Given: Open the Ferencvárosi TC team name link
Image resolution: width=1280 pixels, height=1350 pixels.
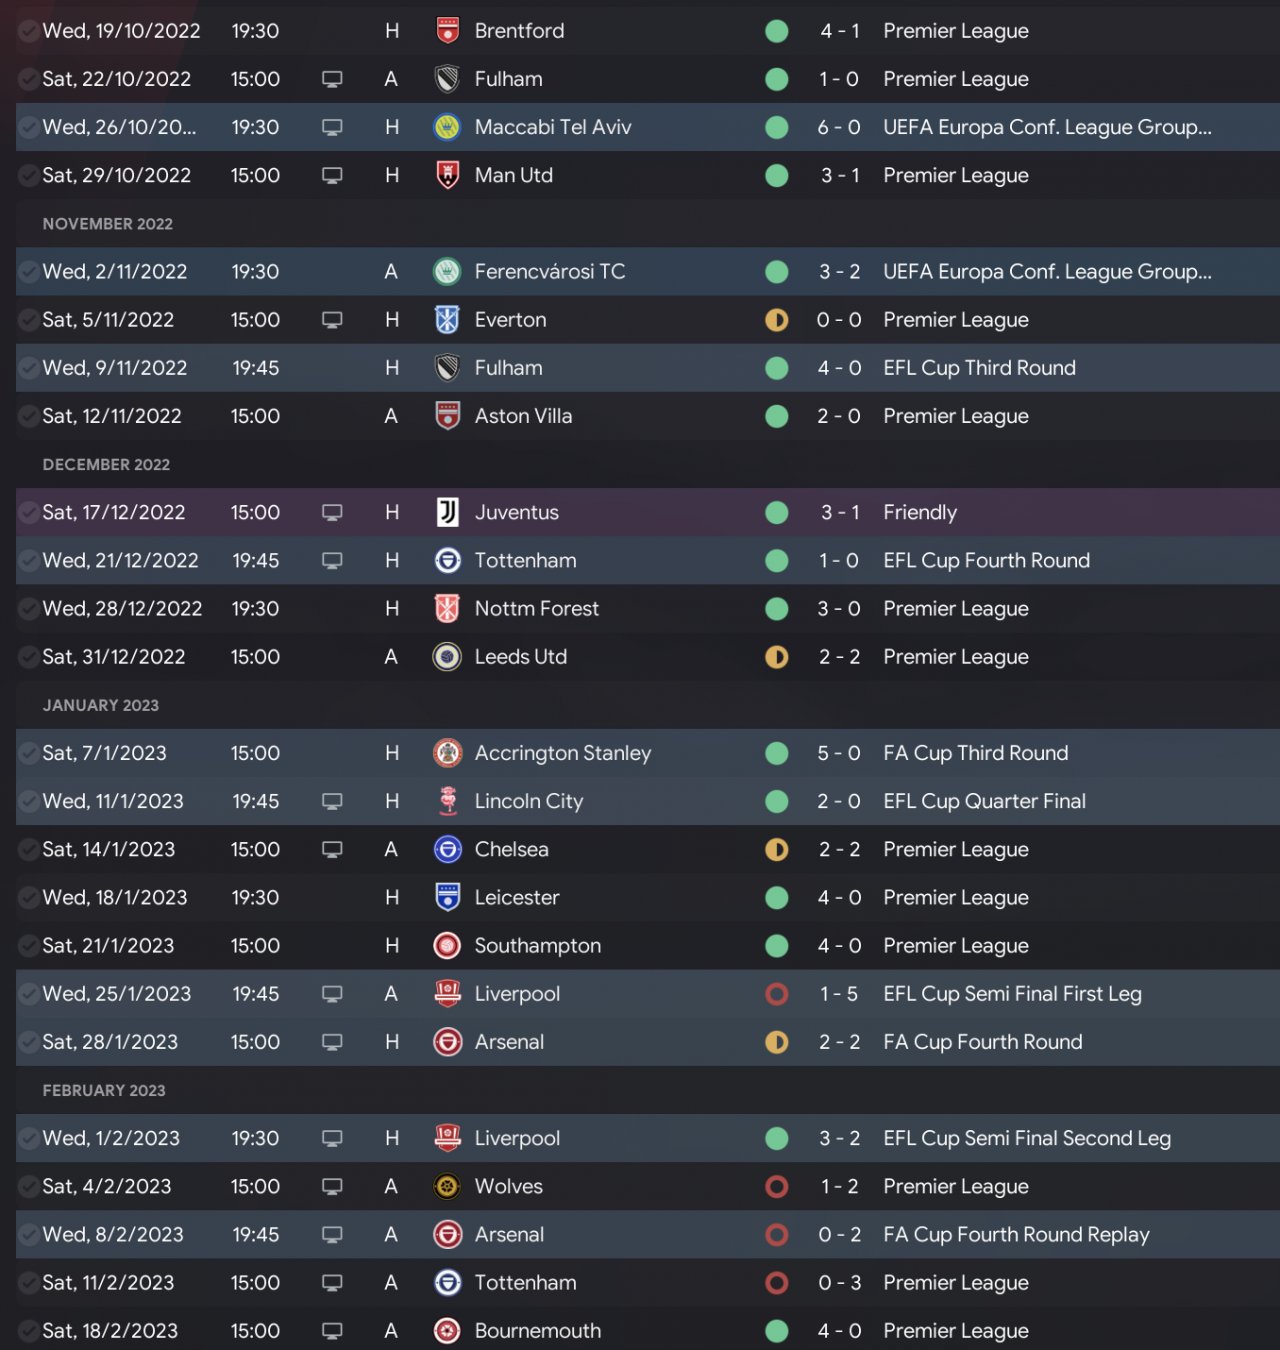Looking at the screenshot, I should 549,272.
